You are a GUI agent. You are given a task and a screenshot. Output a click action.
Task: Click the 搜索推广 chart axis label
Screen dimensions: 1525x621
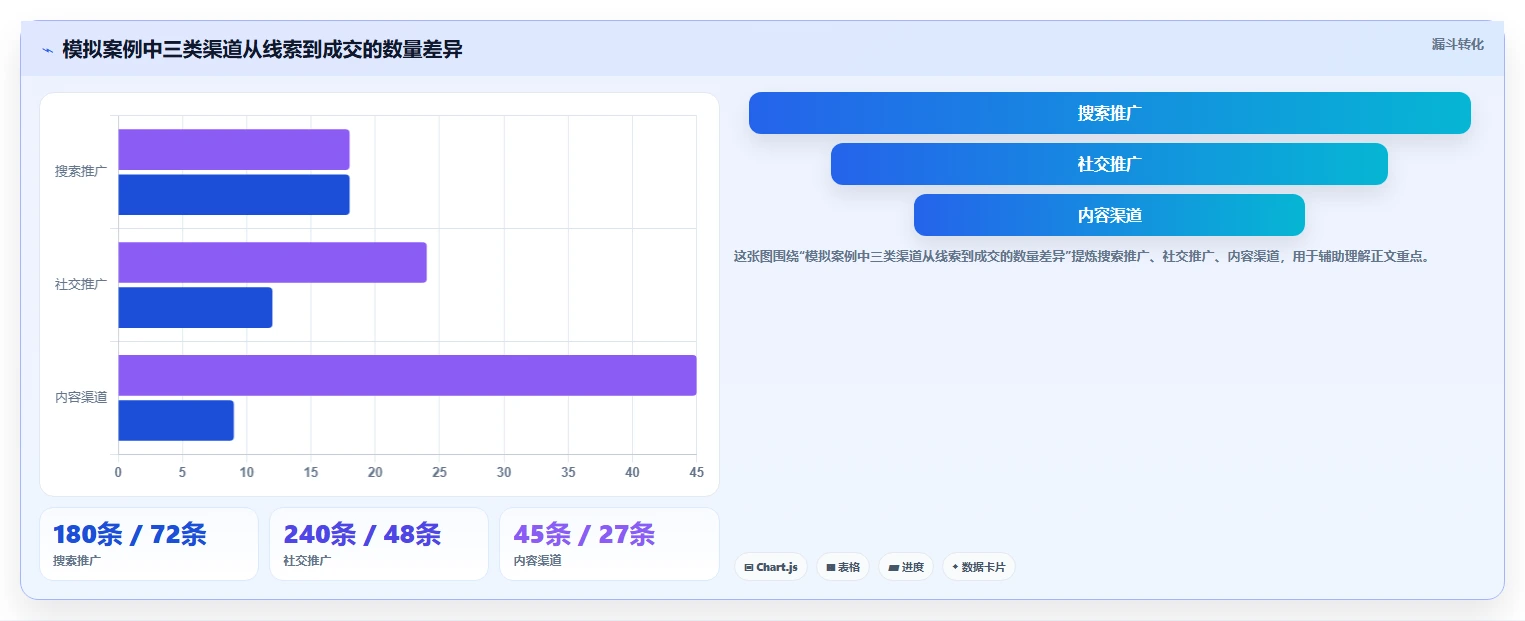pos(81,172)
